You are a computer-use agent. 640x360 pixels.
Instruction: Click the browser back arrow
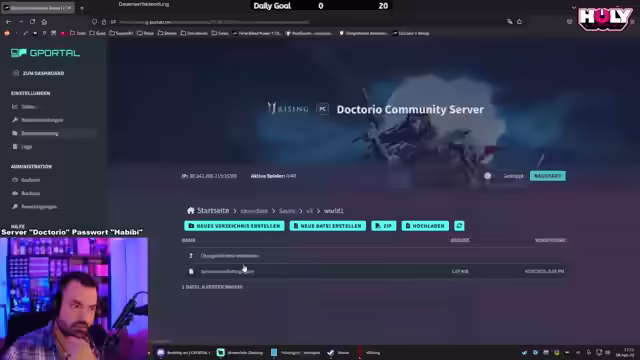point(9,22)
